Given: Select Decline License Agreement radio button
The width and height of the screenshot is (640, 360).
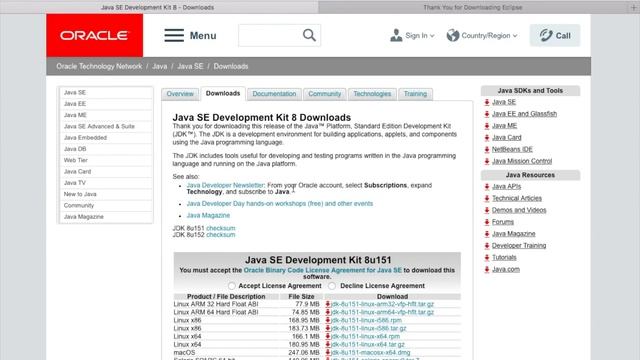Looking at the screenshot, I should click(x=332, y=286).
